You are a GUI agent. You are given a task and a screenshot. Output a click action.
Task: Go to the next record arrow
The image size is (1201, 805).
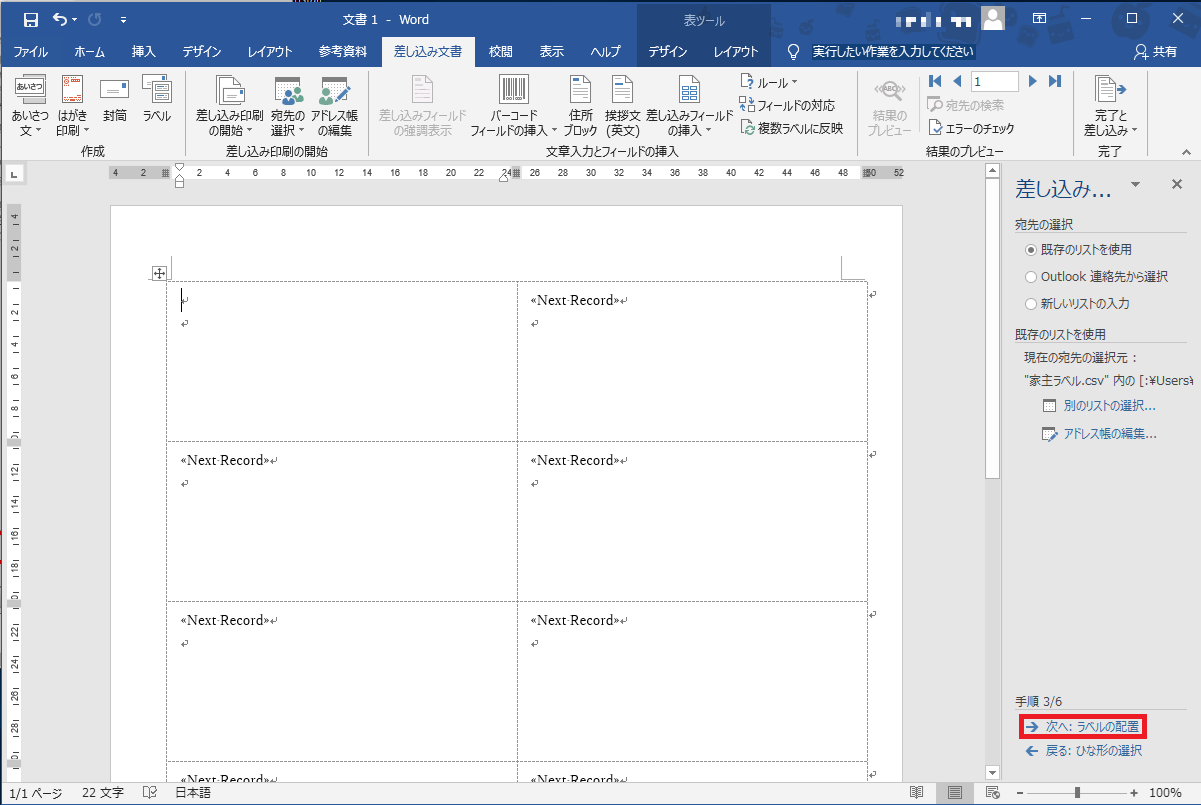(1033, 81)
